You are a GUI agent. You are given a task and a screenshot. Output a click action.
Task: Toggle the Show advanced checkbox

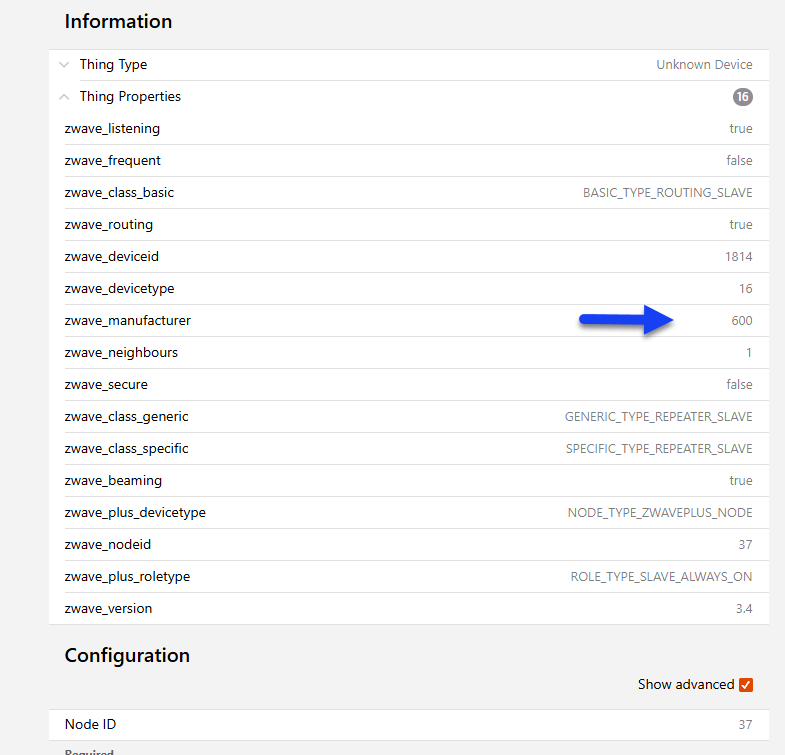click(x=745, y=685)
